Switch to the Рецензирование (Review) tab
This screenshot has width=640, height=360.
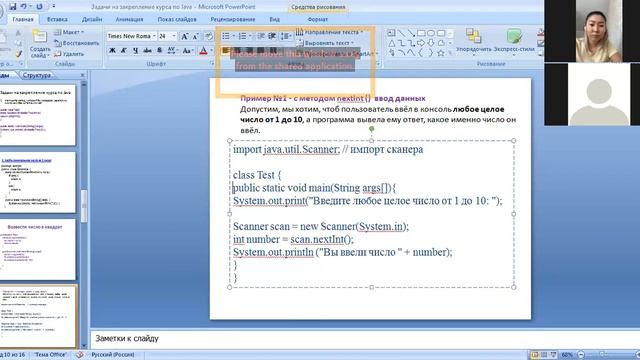click(233, 19)
